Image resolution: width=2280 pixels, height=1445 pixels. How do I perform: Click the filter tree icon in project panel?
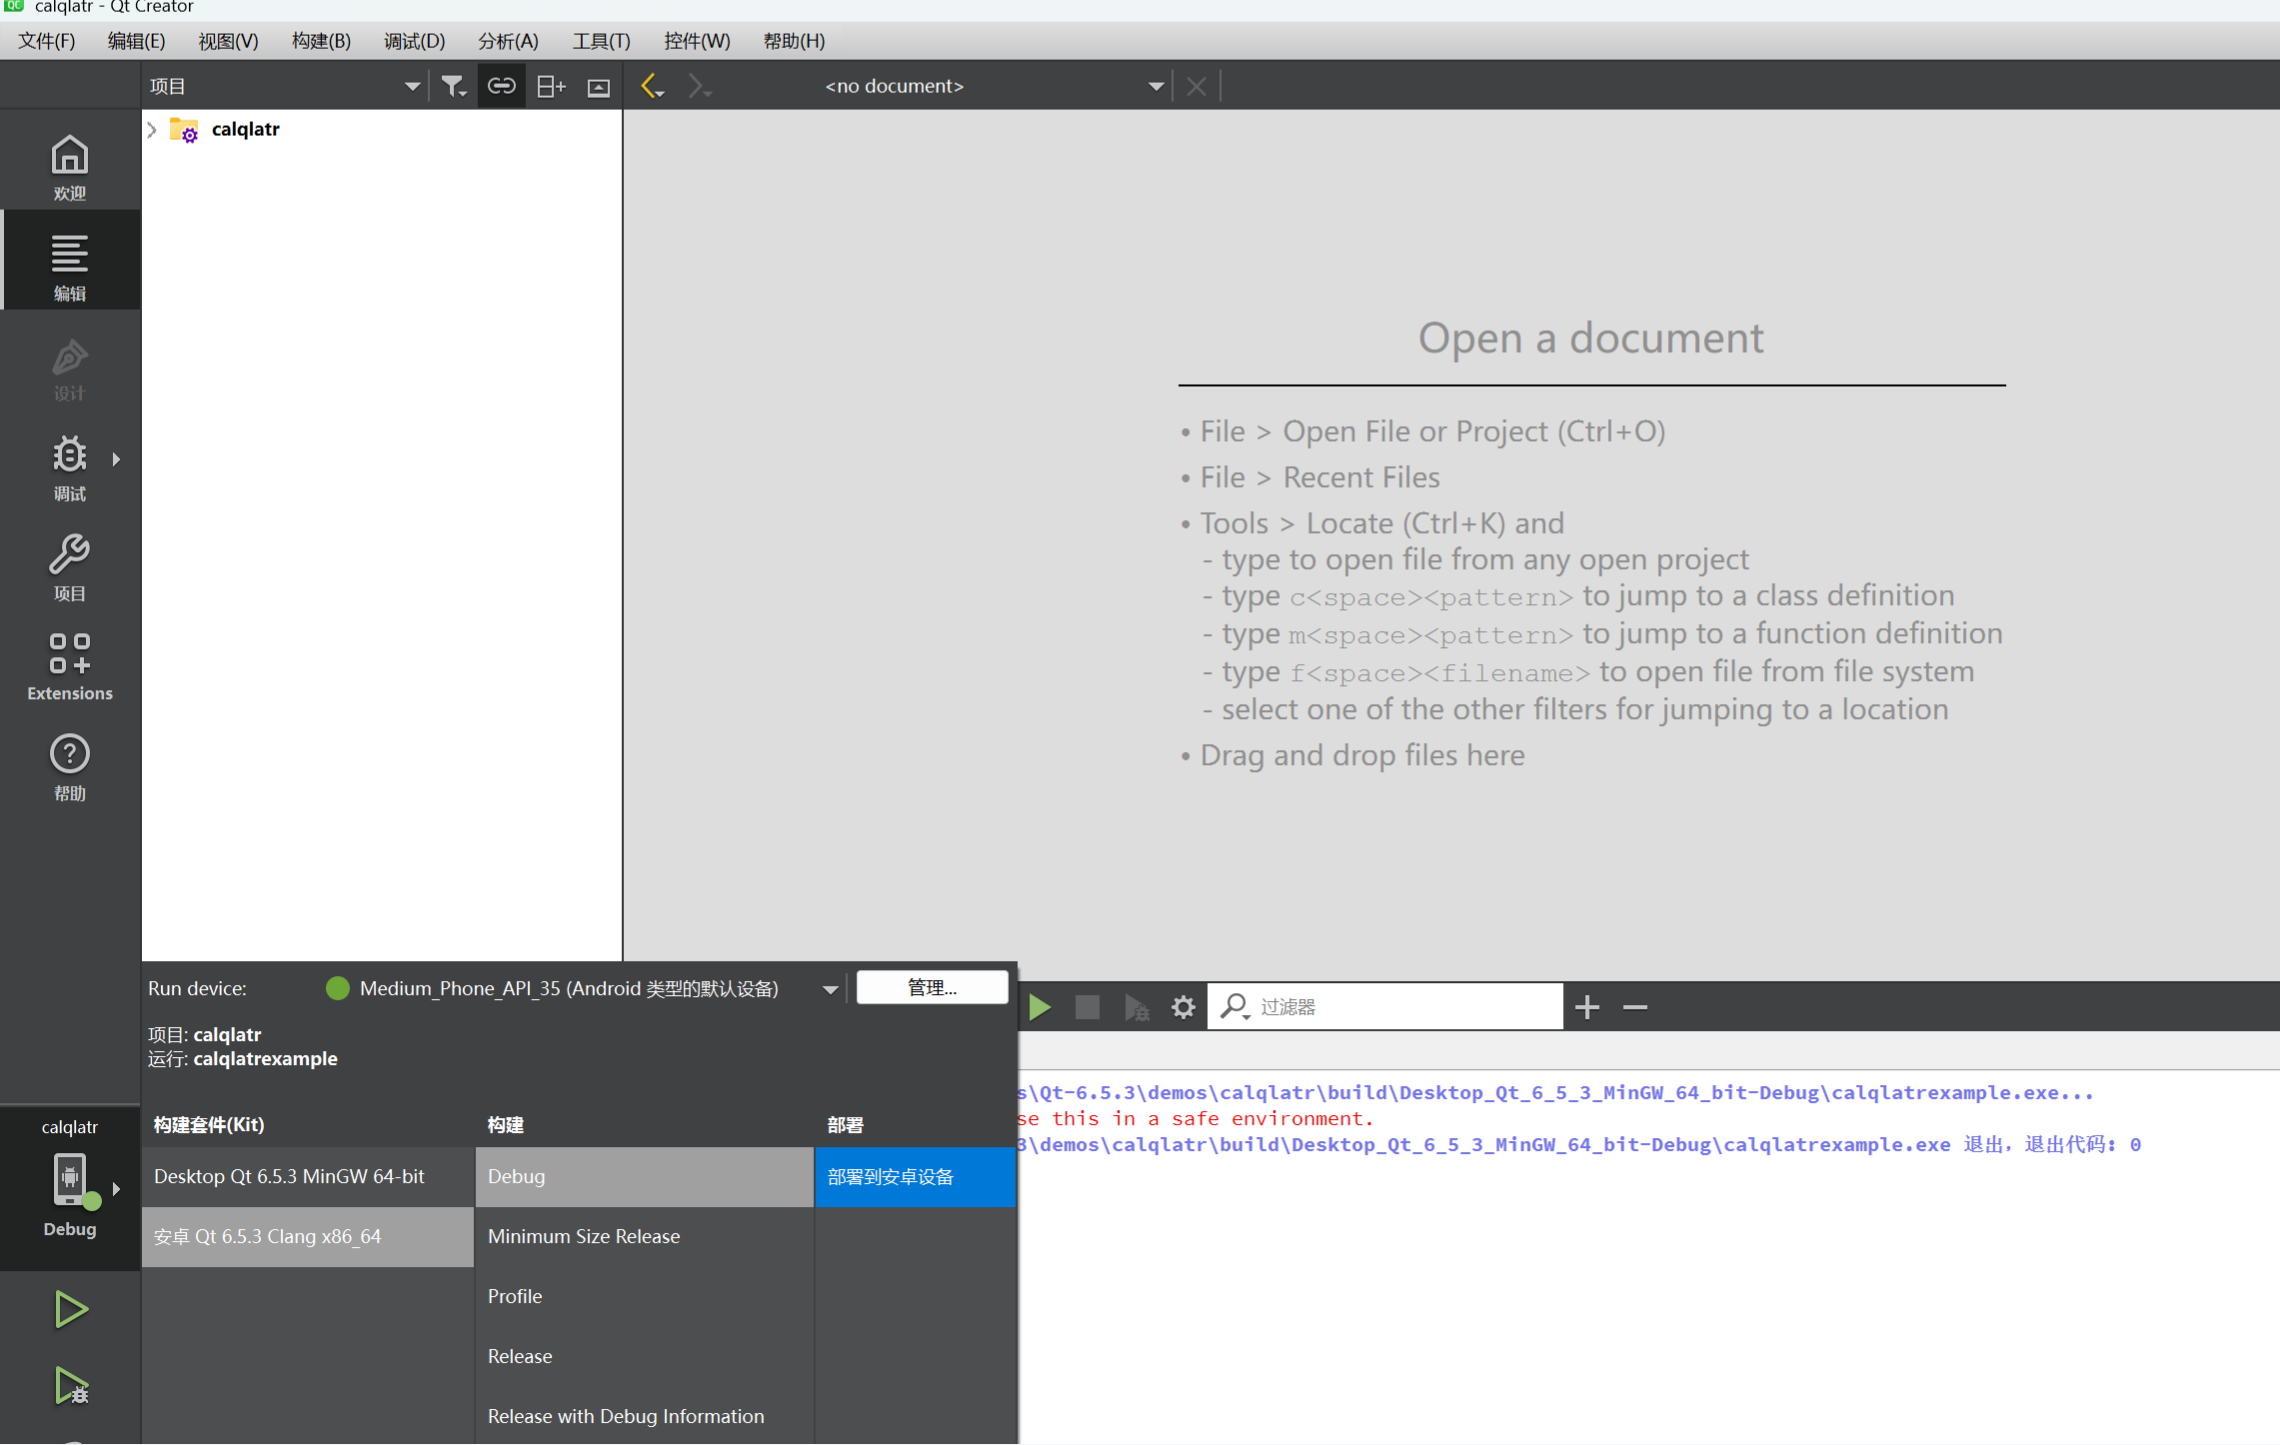pos(453,86)
